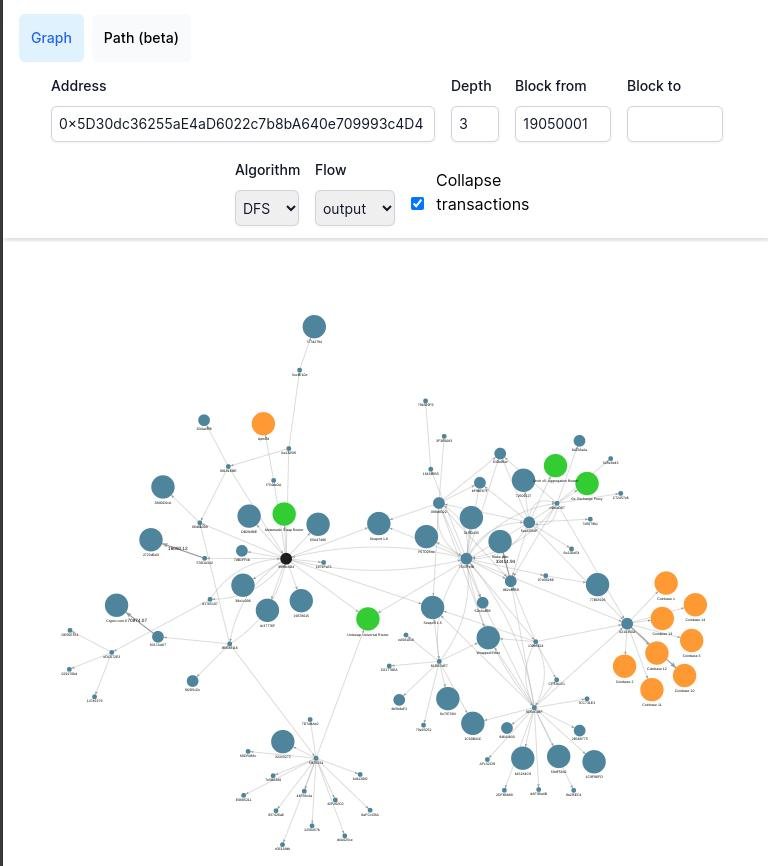Select the Coinbase 14 orange node
This screenshot has height=866, width=768.
click(695, 604)
